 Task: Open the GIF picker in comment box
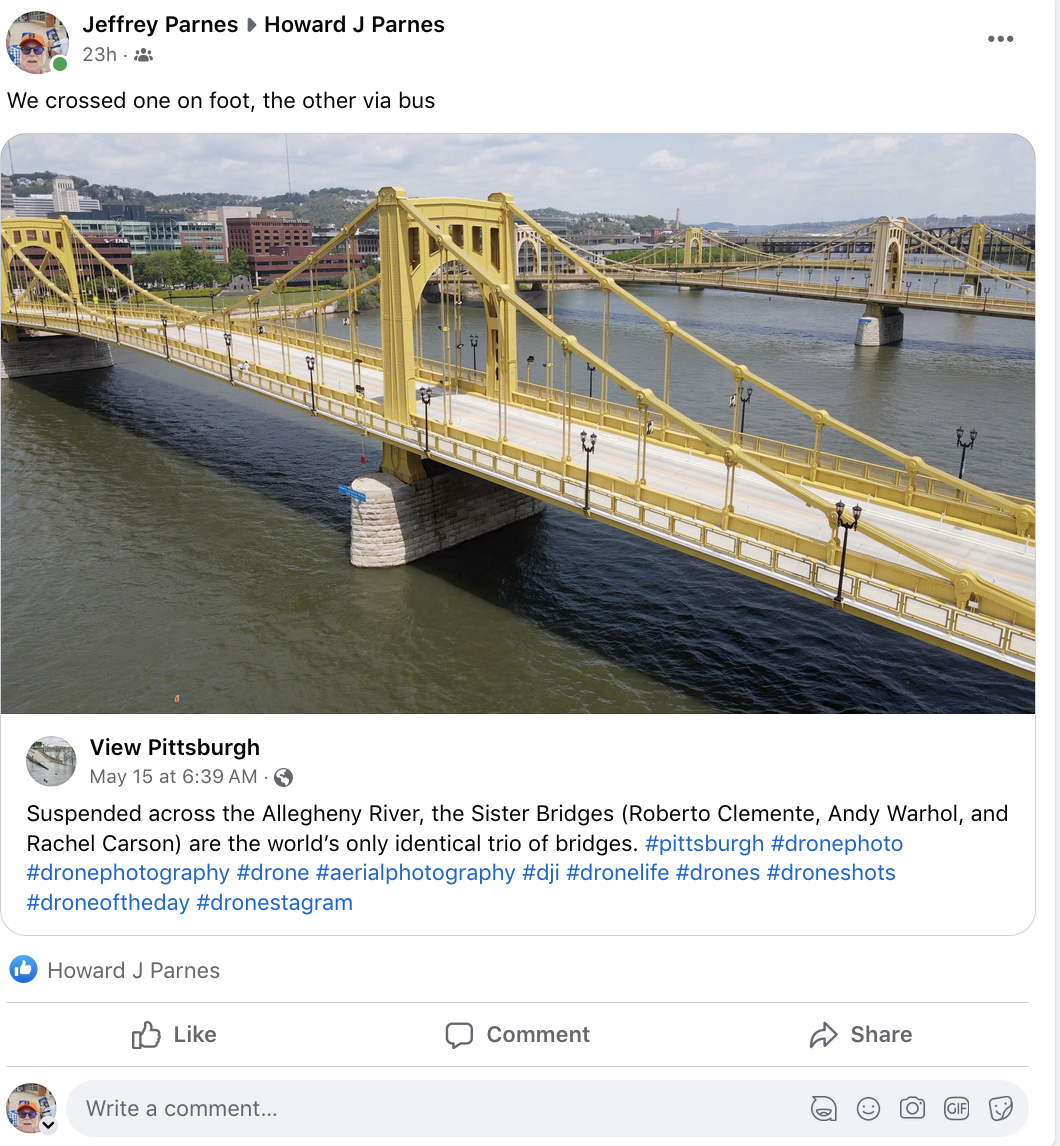tap(956, 1108)
